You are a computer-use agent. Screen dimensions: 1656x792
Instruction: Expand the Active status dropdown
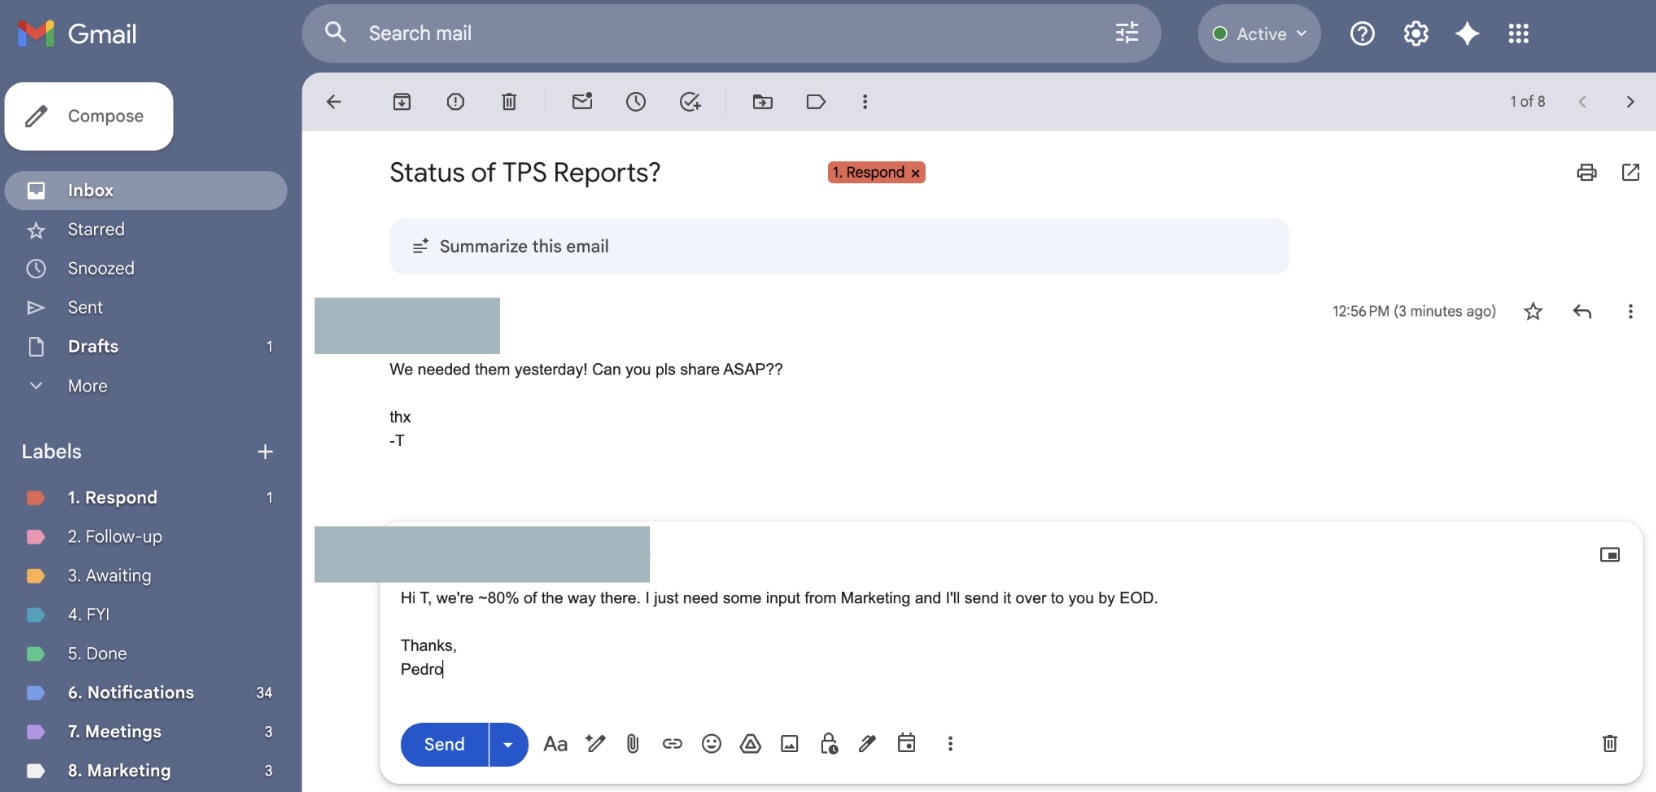tap(1259, 34)
